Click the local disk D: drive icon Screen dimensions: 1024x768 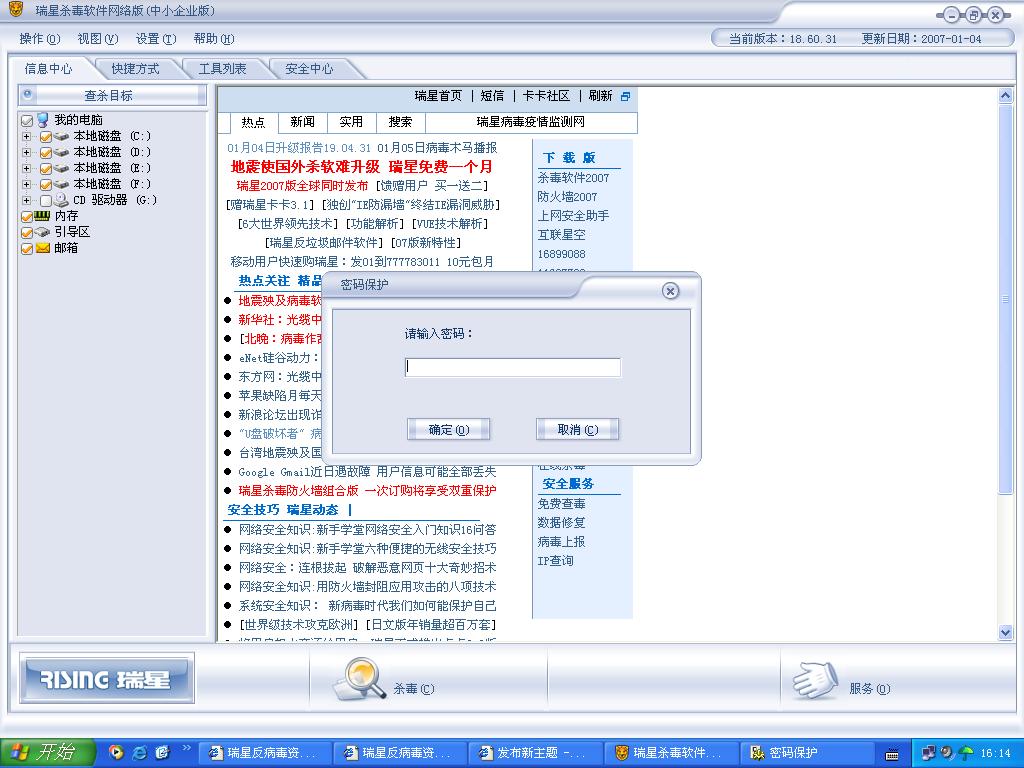(61, 152)
